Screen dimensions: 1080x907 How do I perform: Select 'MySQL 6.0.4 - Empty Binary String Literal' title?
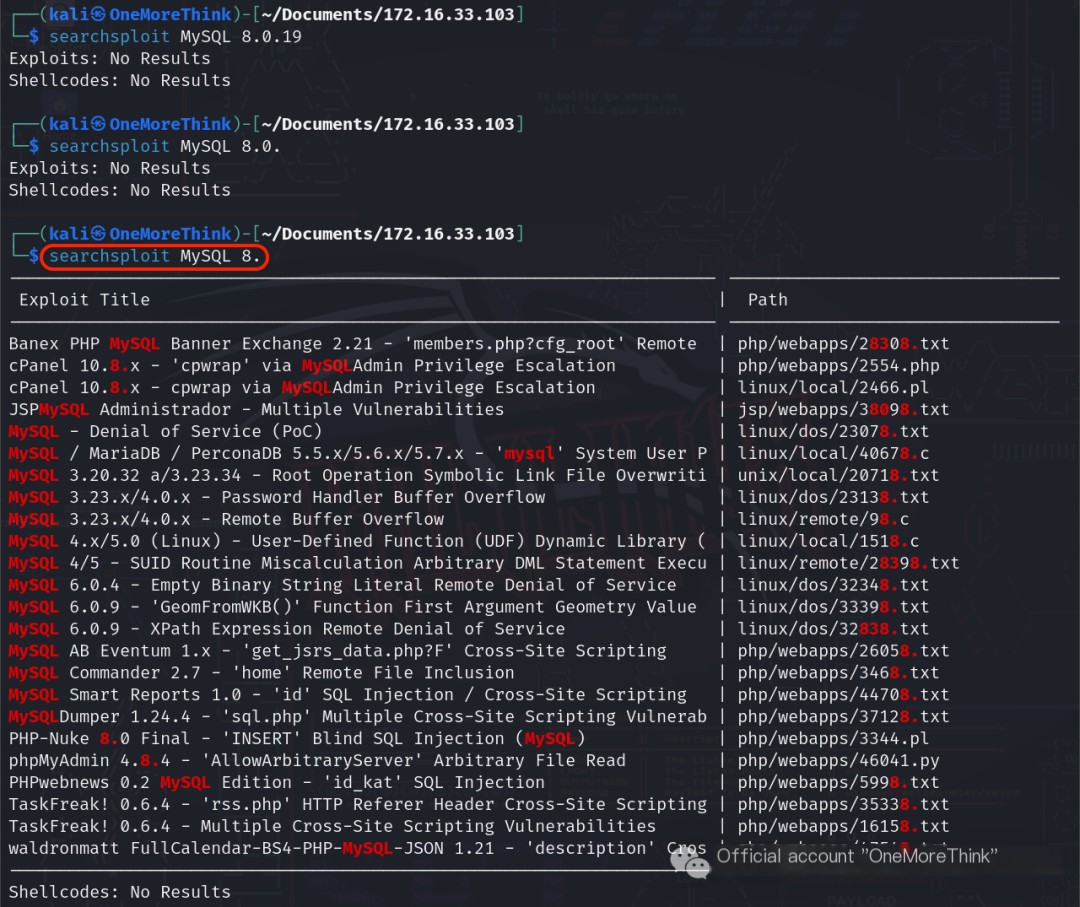pos(342,586)
